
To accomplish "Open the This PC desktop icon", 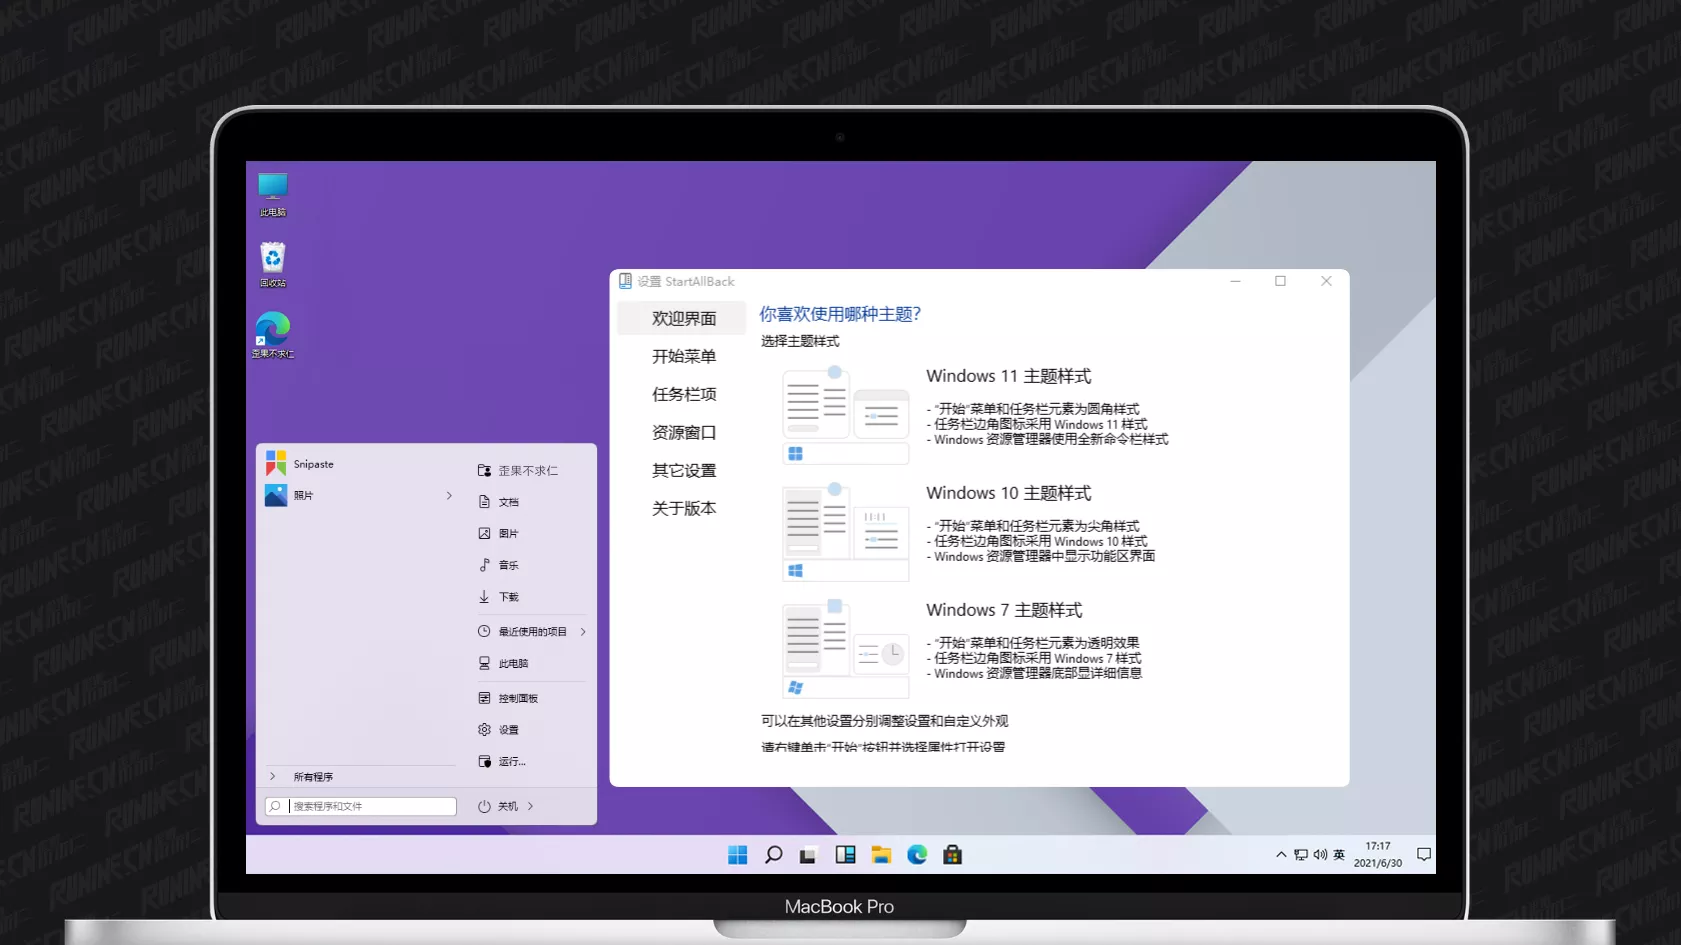I will click(273, 193).
